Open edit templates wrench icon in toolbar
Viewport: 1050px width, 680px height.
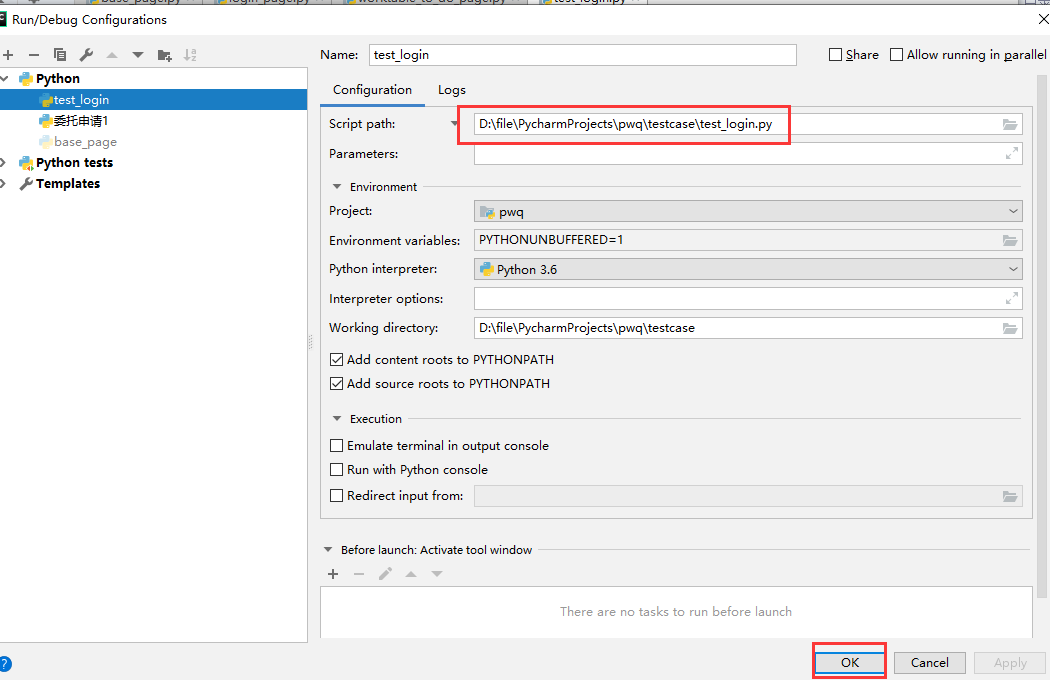pos(86,55)
